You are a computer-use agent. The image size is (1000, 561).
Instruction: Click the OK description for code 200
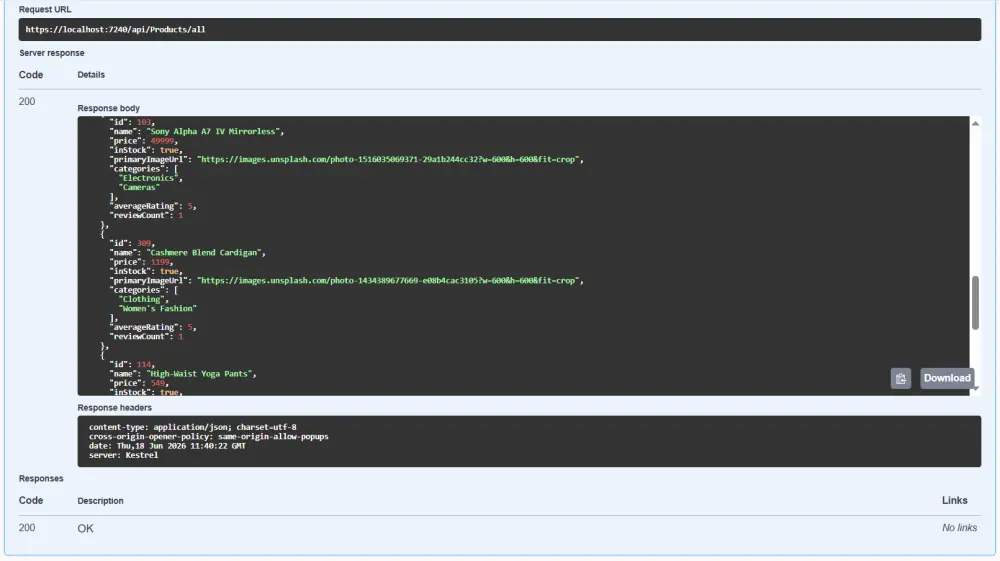tap(85, 528)
